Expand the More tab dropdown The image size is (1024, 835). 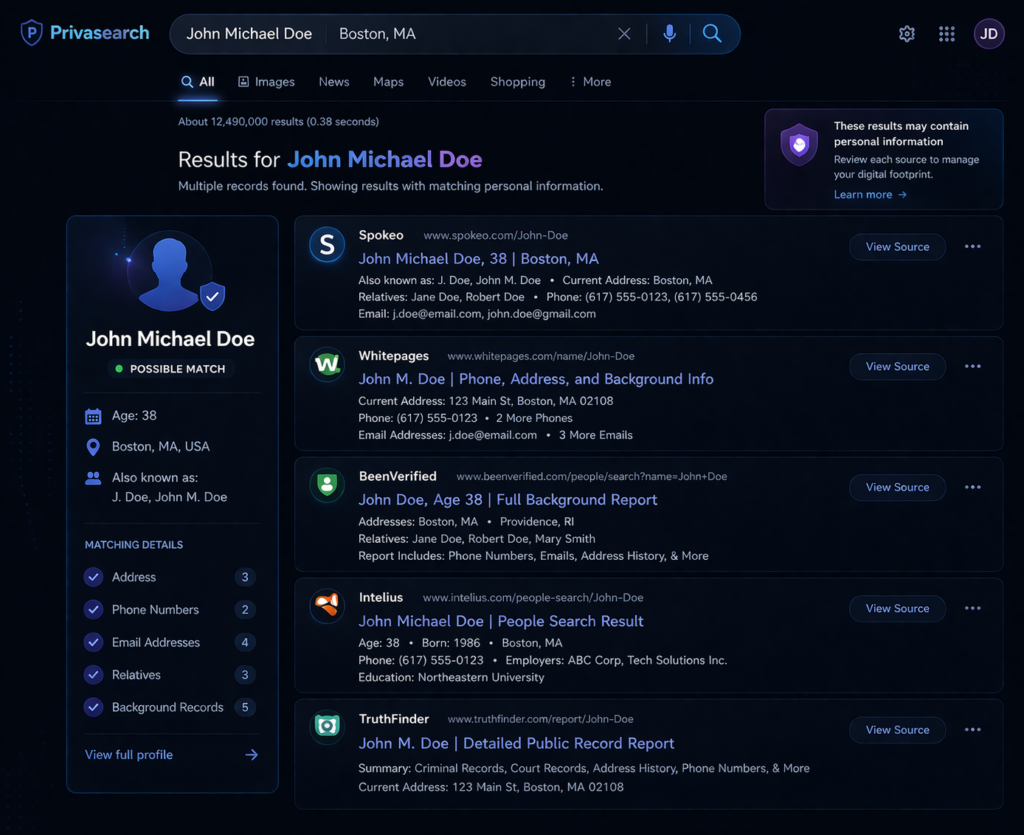589,81
